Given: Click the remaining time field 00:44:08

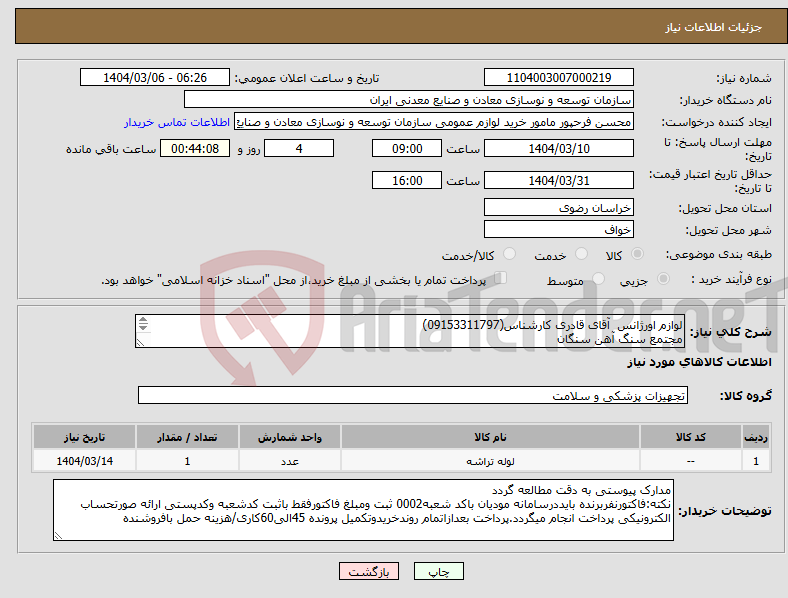Looking at the screenshot, I should [195, 148].
